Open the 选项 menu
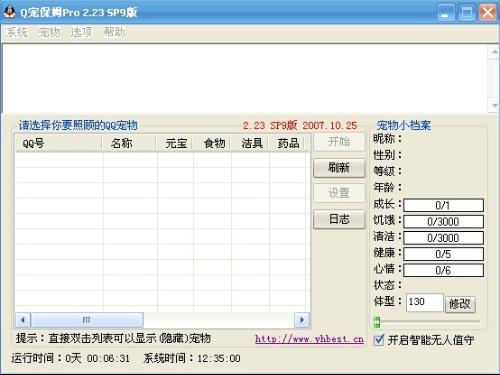The height and width of the screenshot is (375, 500). 81,32
